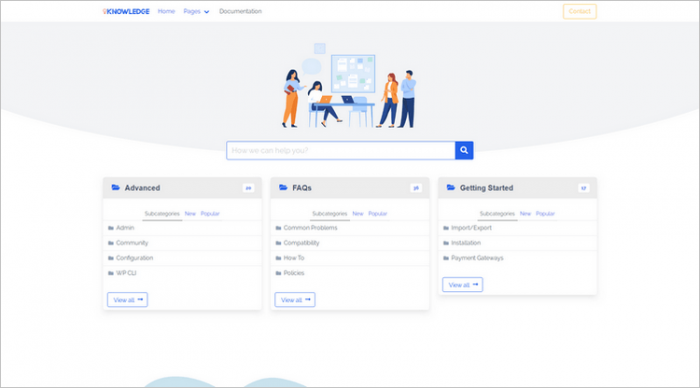The image size is (700, 388).
Task: Open the team illustration image
Action: (350, 85)
